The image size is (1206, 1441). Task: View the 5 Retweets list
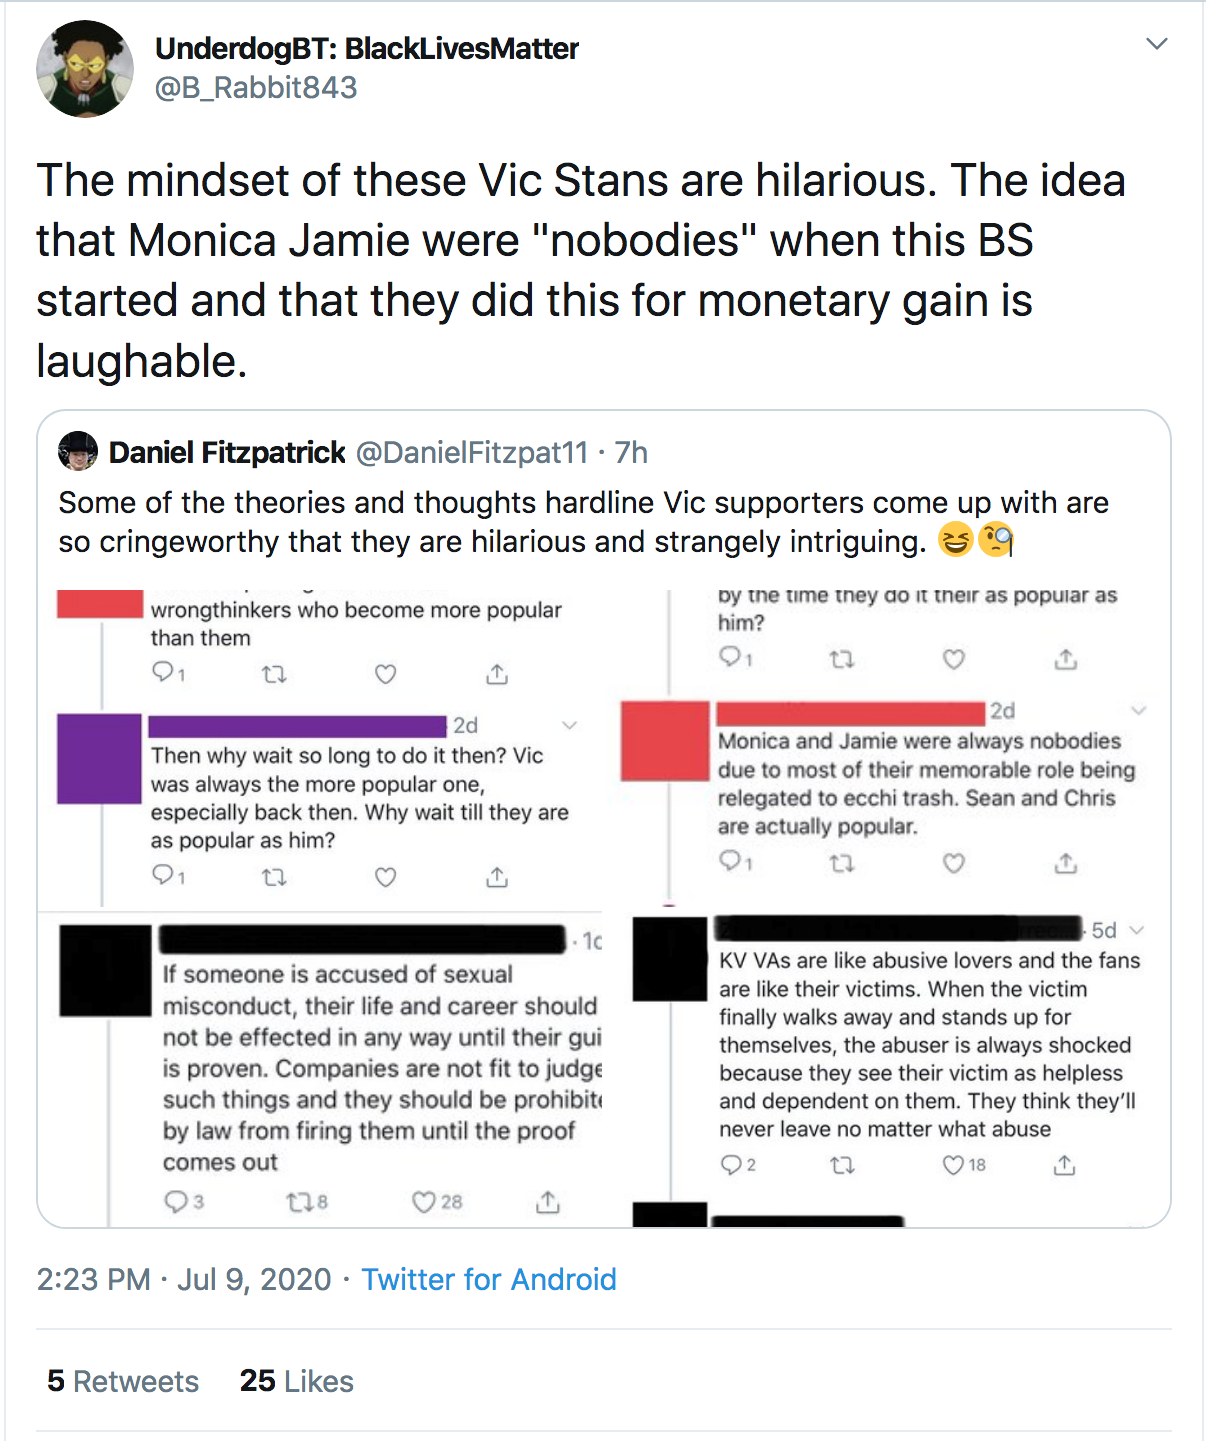pyautogui.click(x=123, y=1381)
